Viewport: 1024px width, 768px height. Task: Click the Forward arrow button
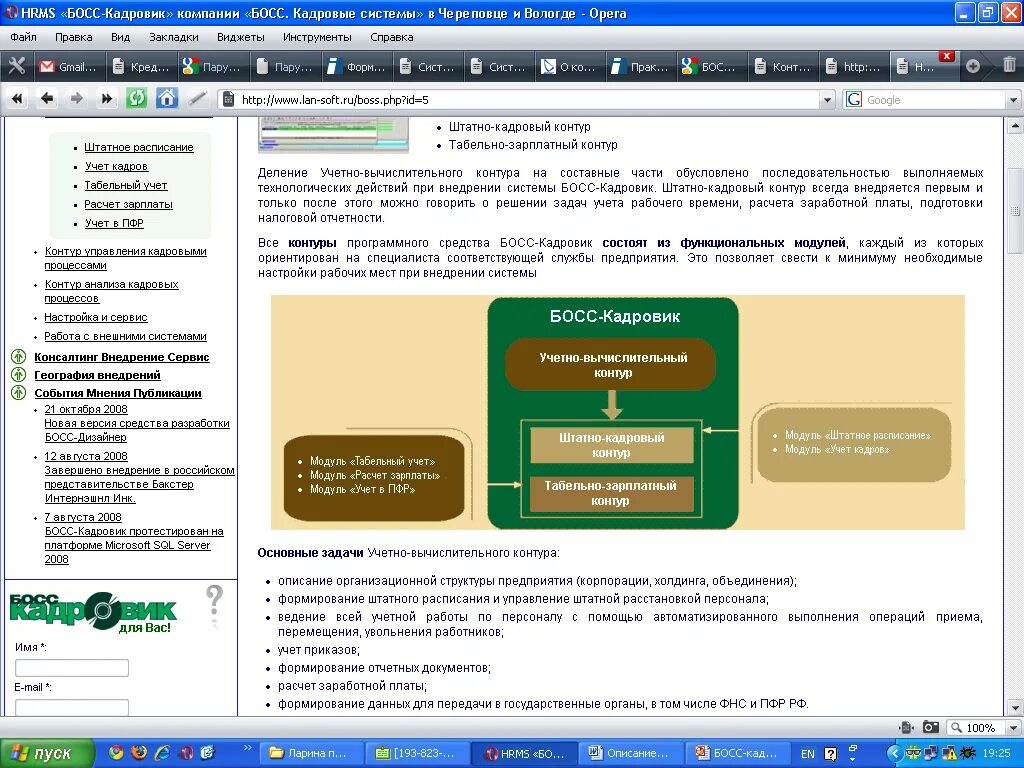coord(76,99)
